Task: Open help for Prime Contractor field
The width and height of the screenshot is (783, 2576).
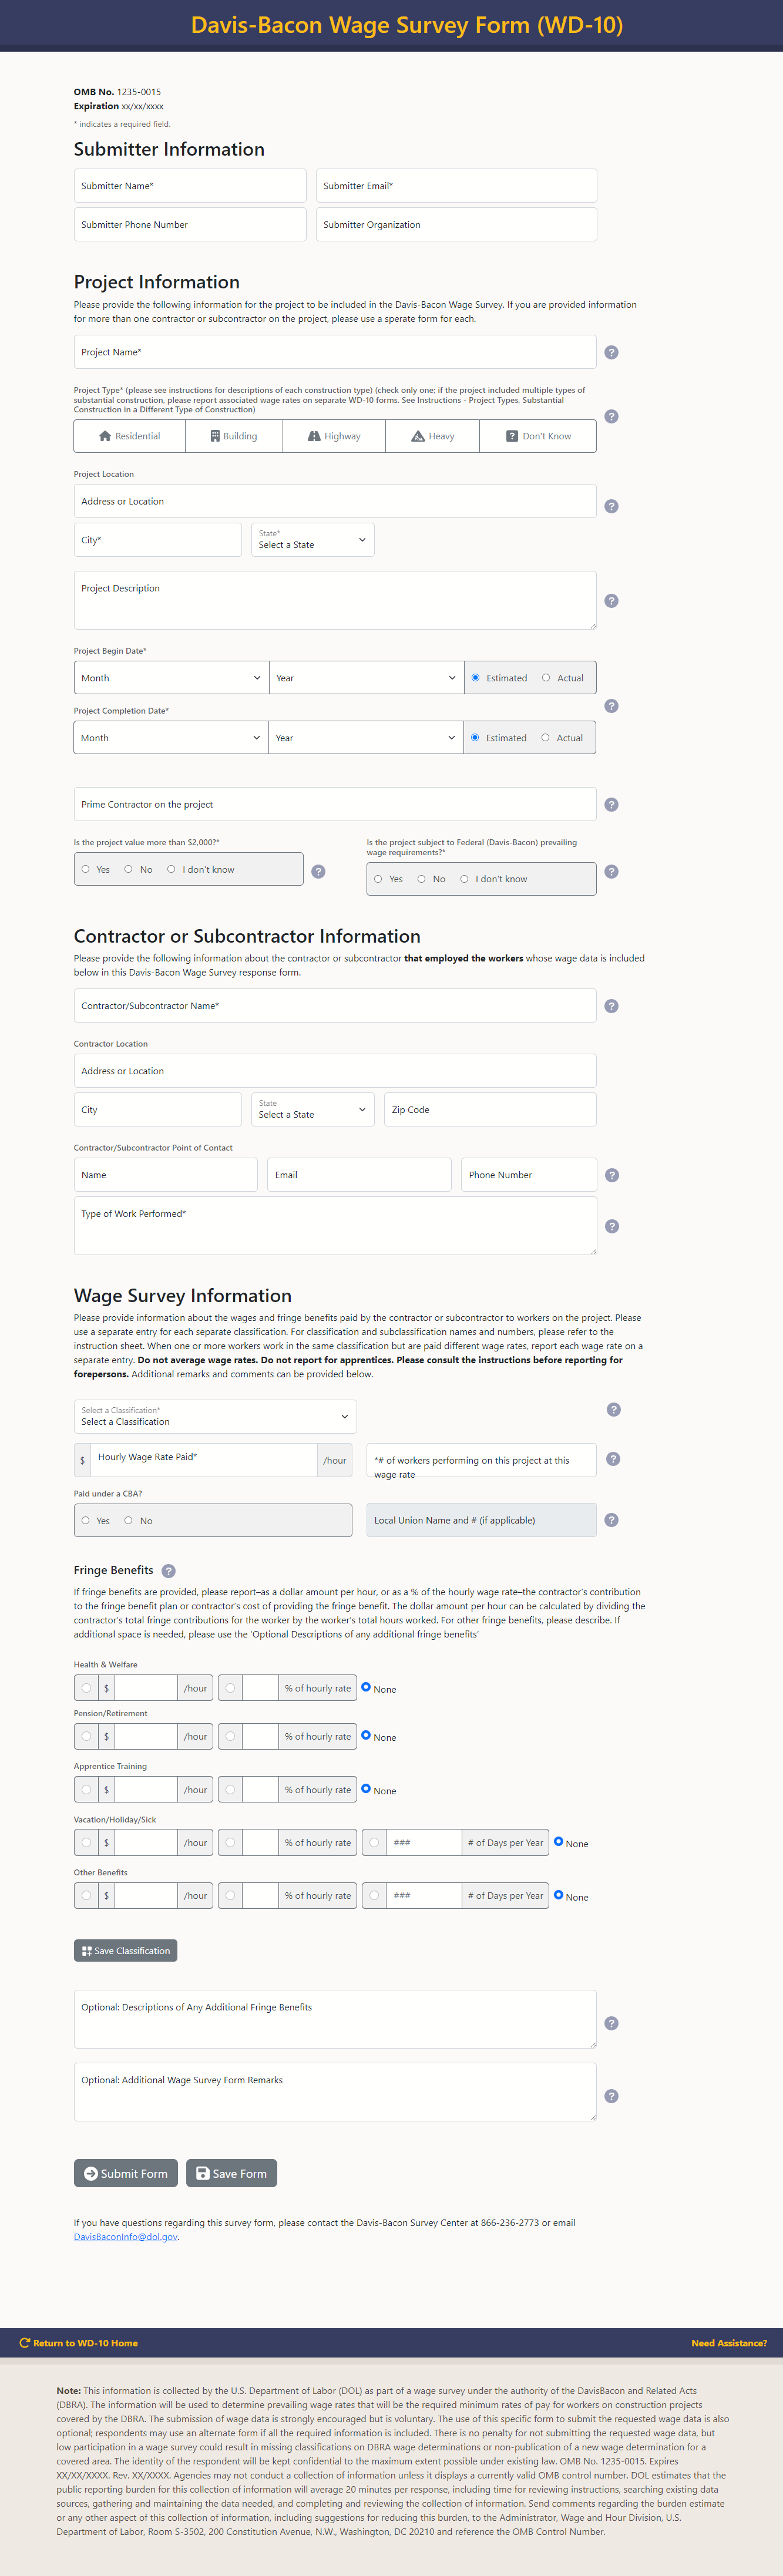Action: [x=611, y=805]
